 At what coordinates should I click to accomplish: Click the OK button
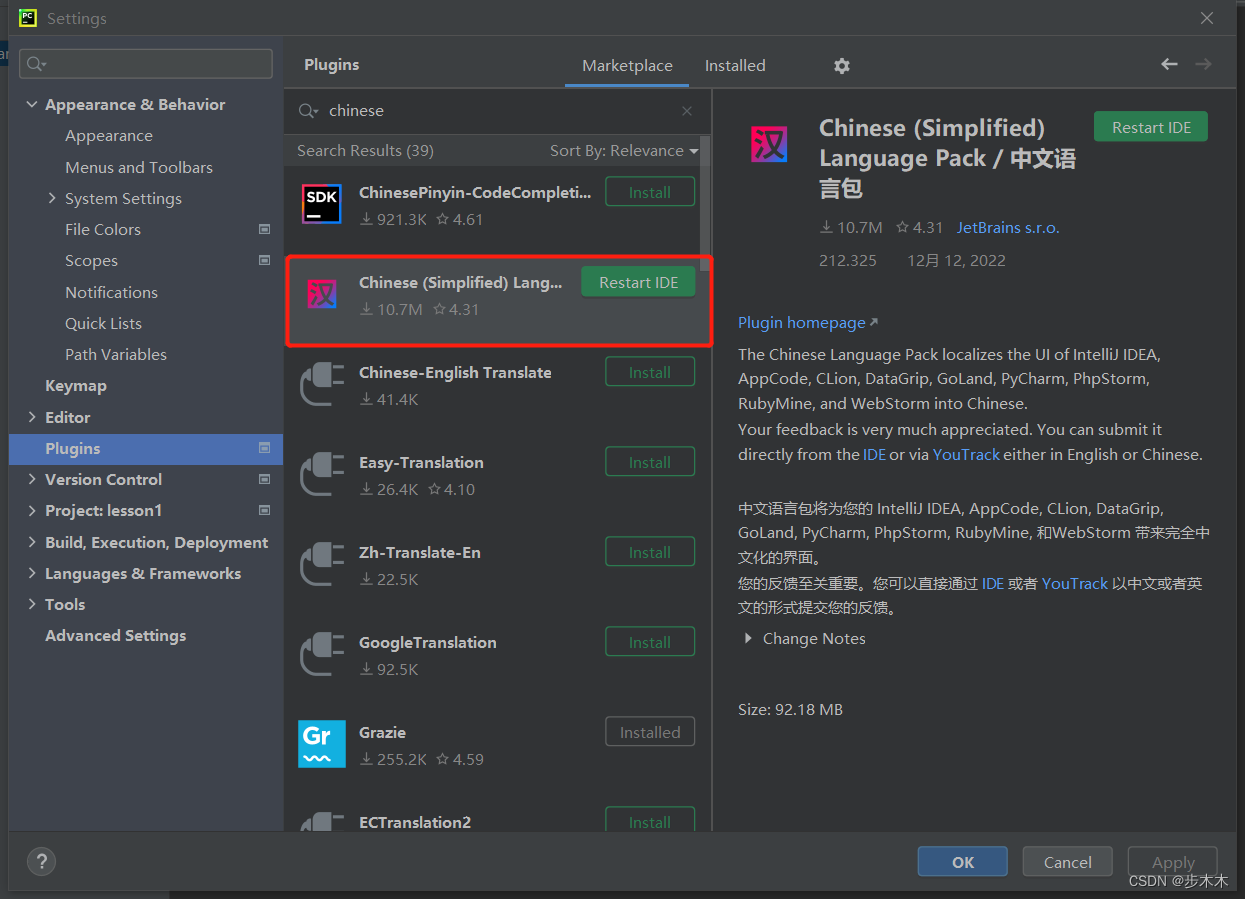tap(963, 862)
